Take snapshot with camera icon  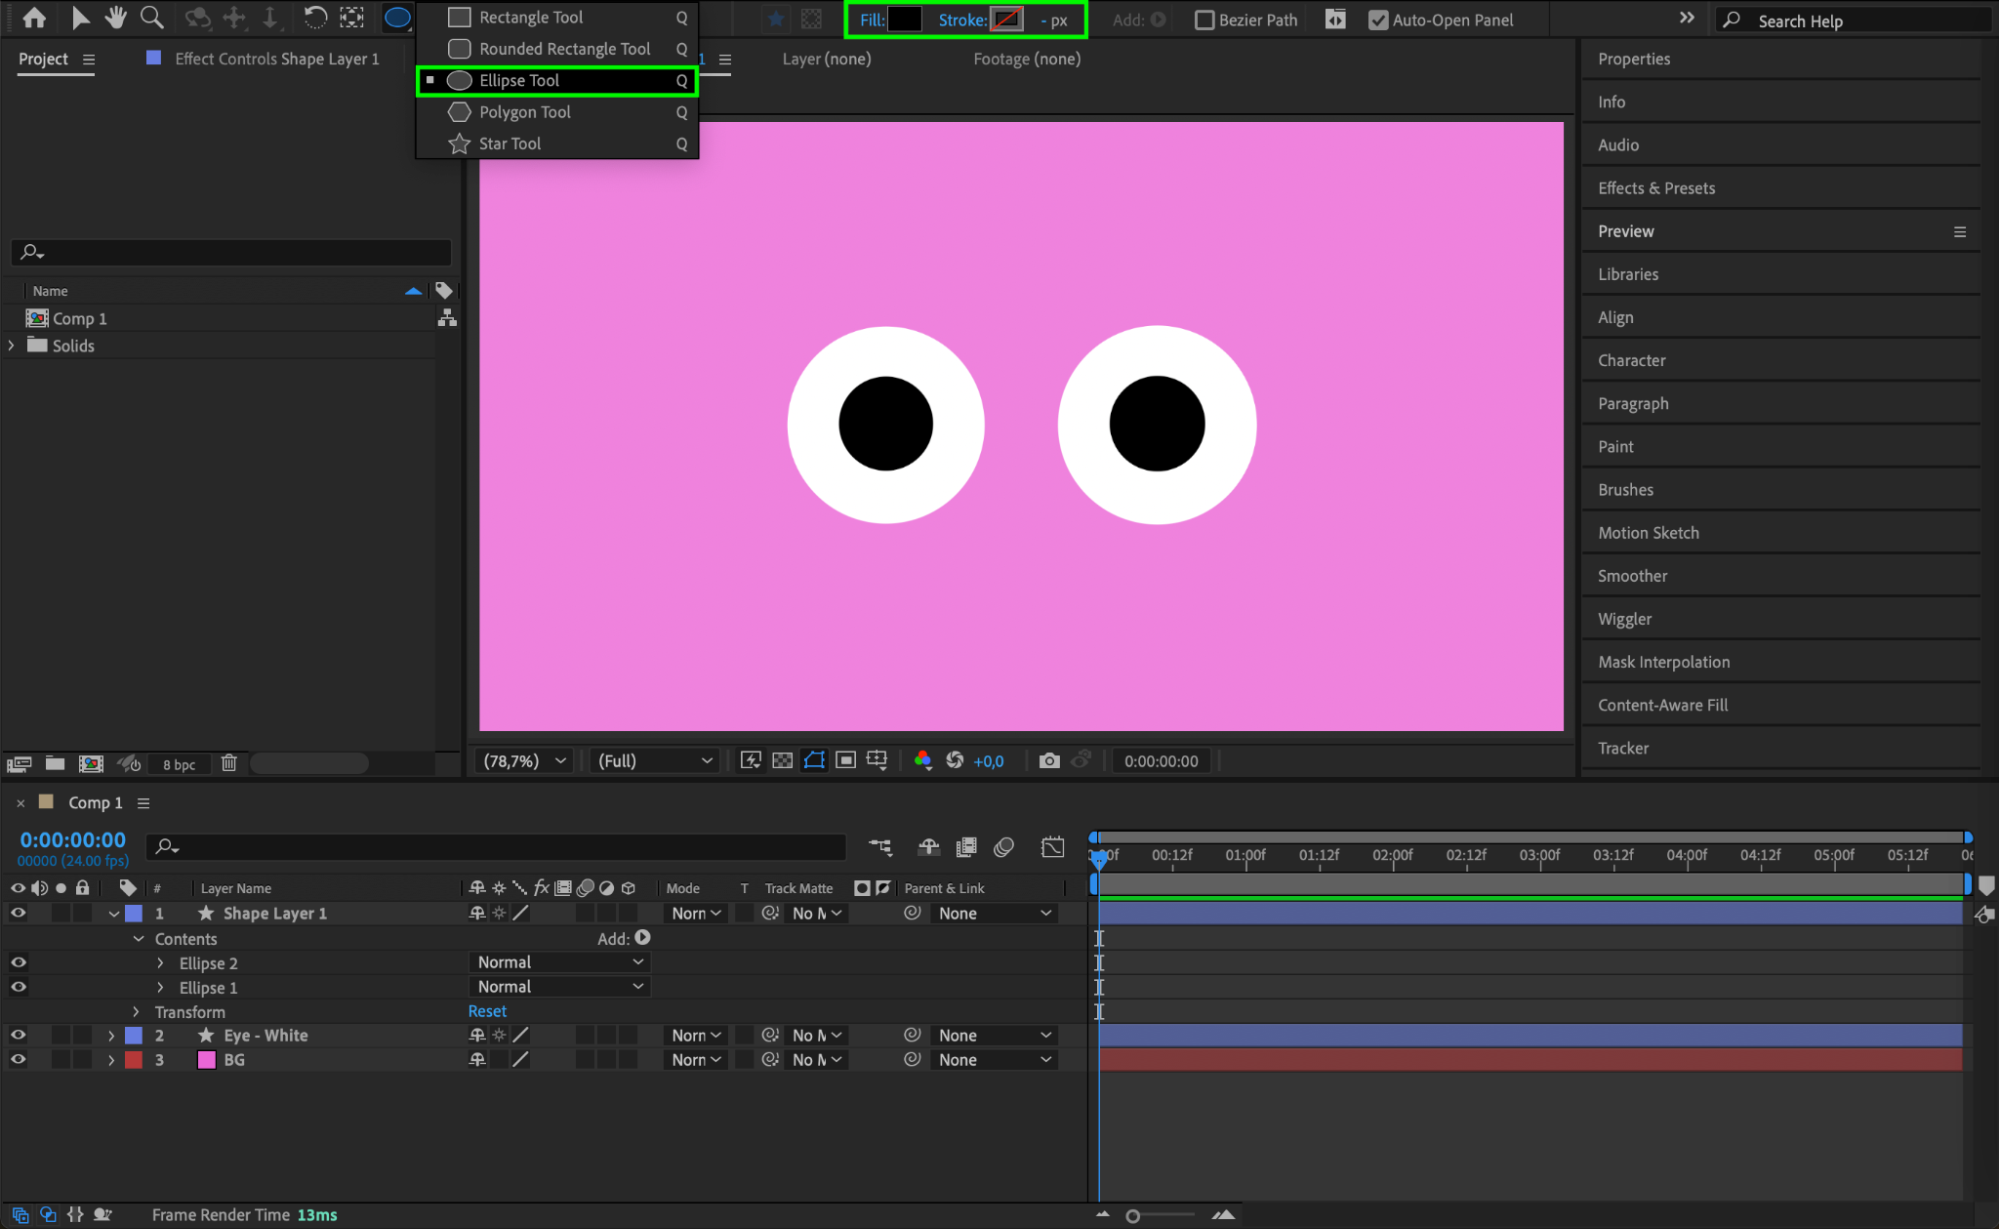click(x=1048, y=761)
